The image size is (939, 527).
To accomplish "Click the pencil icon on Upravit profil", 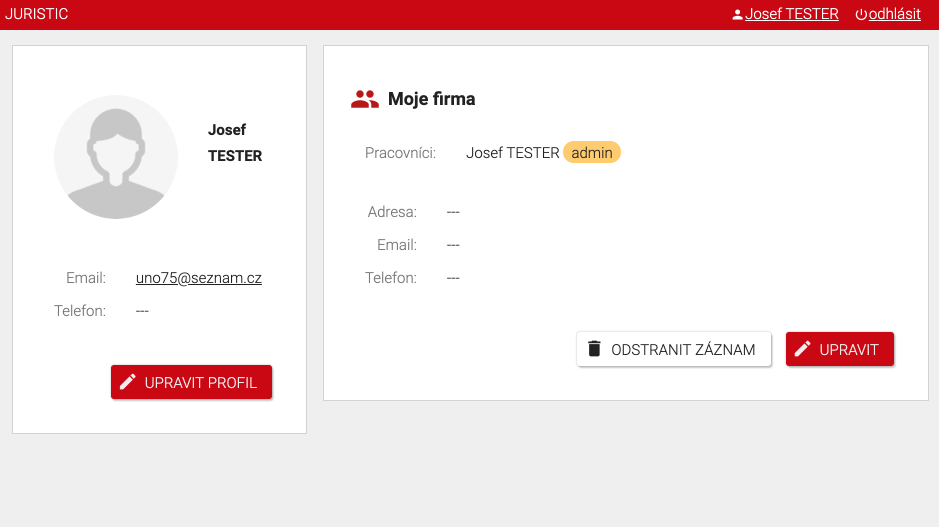I will [128, 382].
